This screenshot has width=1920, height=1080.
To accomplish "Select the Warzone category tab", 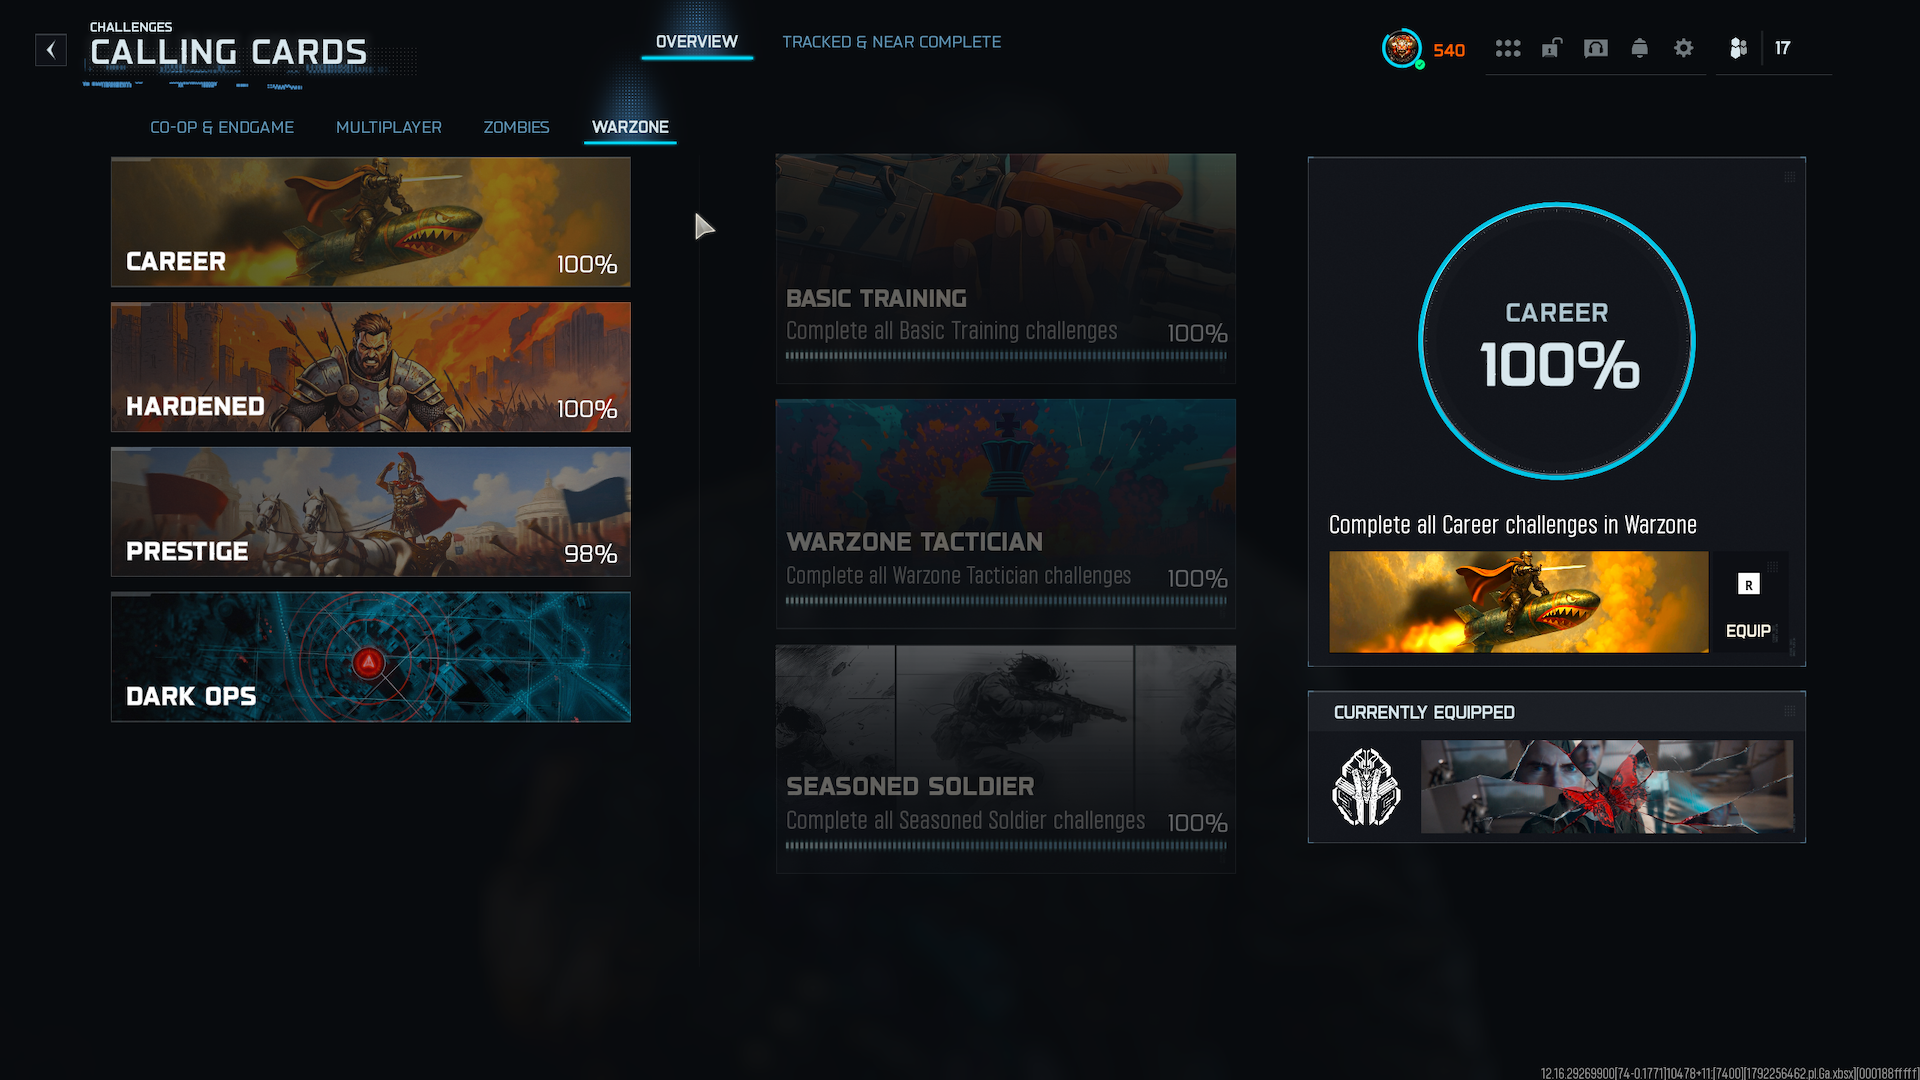I will click(x=630, y=127).
